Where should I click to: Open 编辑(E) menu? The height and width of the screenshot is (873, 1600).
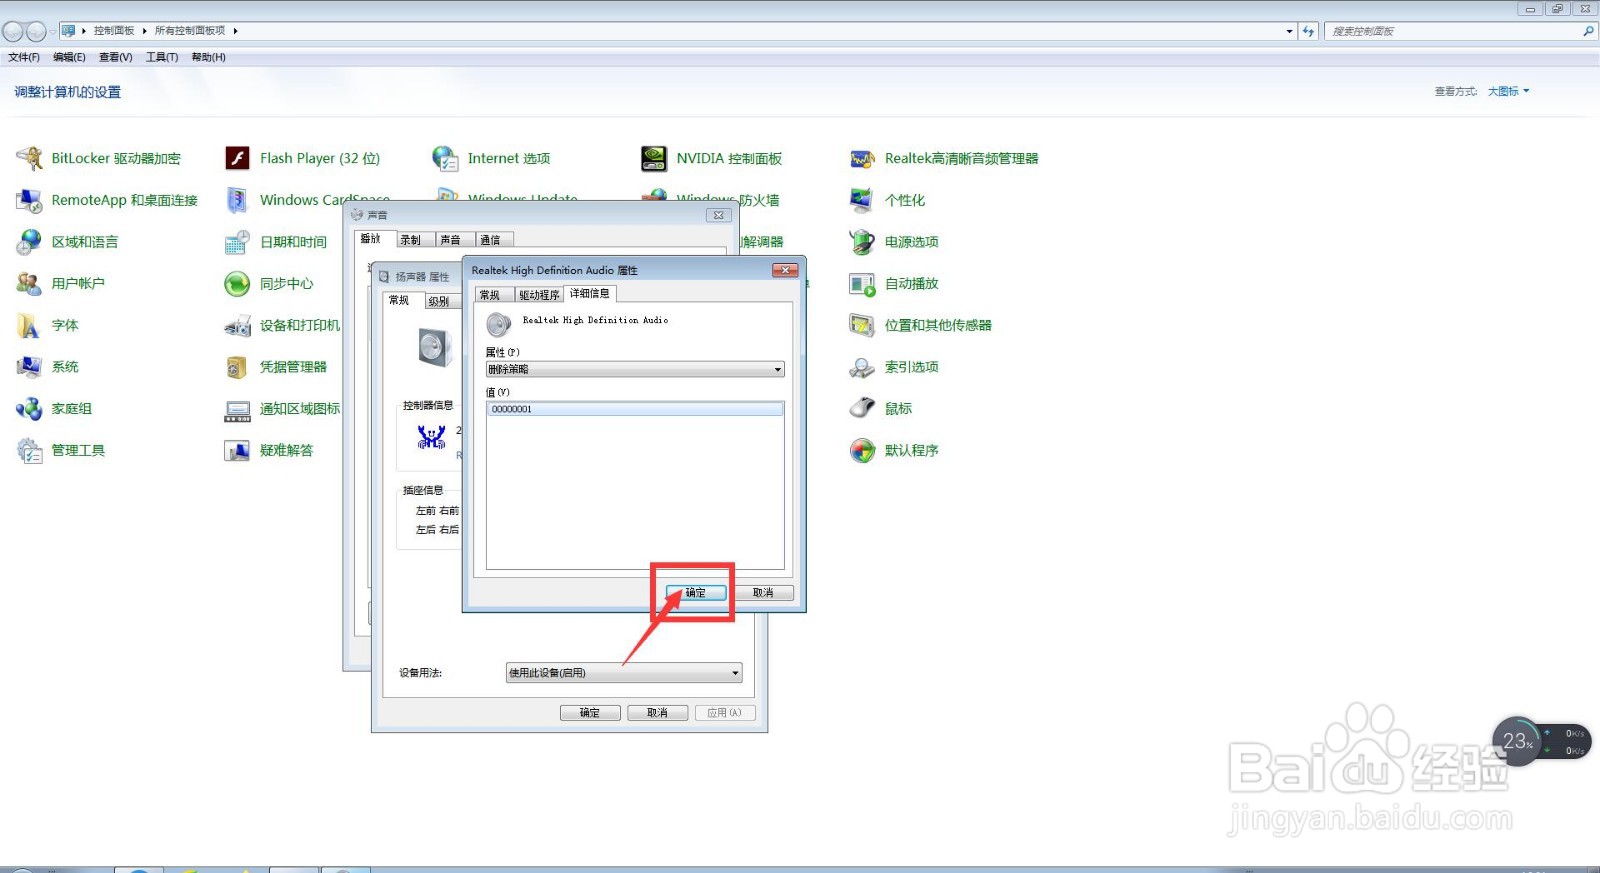click(x=69, y=57)
